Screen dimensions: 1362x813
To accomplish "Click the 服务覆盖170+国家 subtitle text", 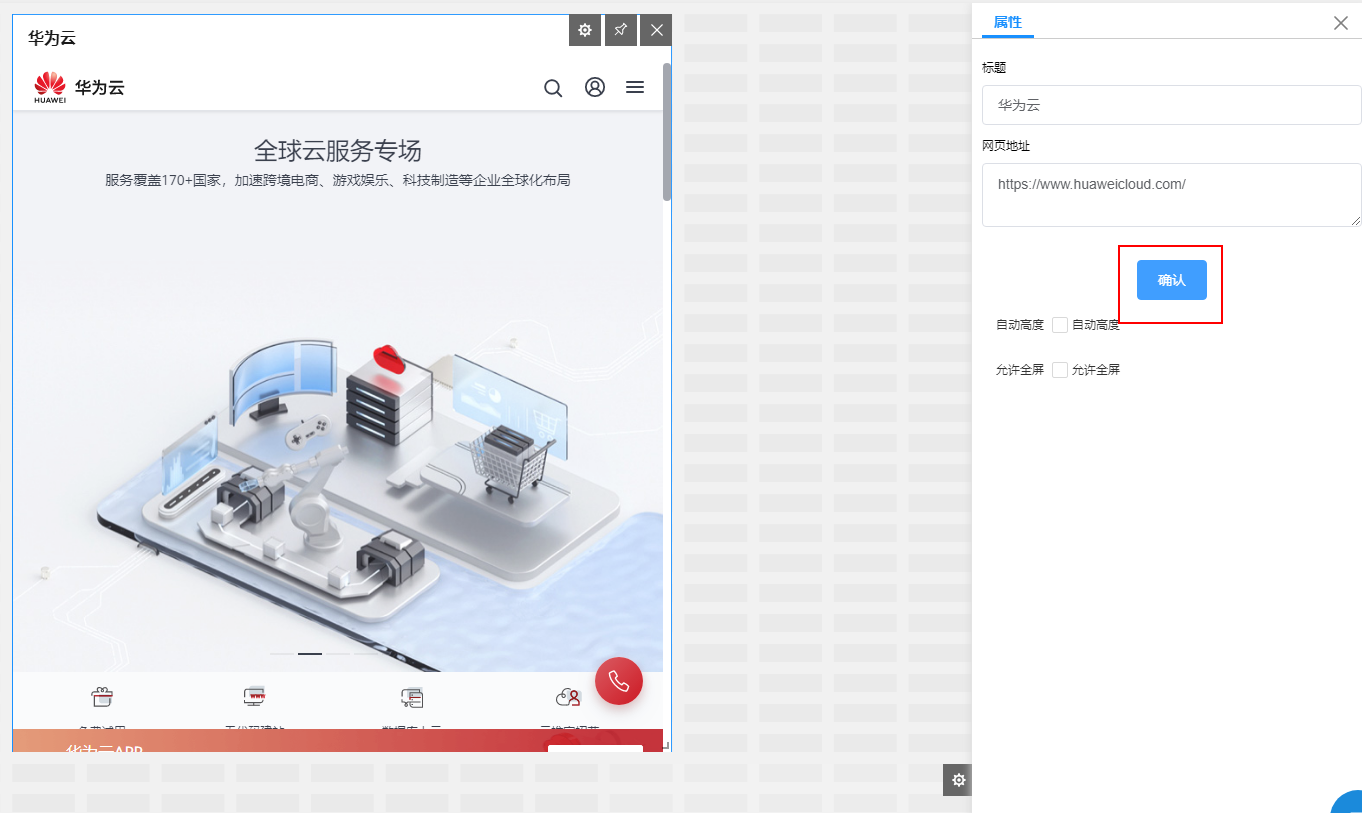I will tap(338, 181).
